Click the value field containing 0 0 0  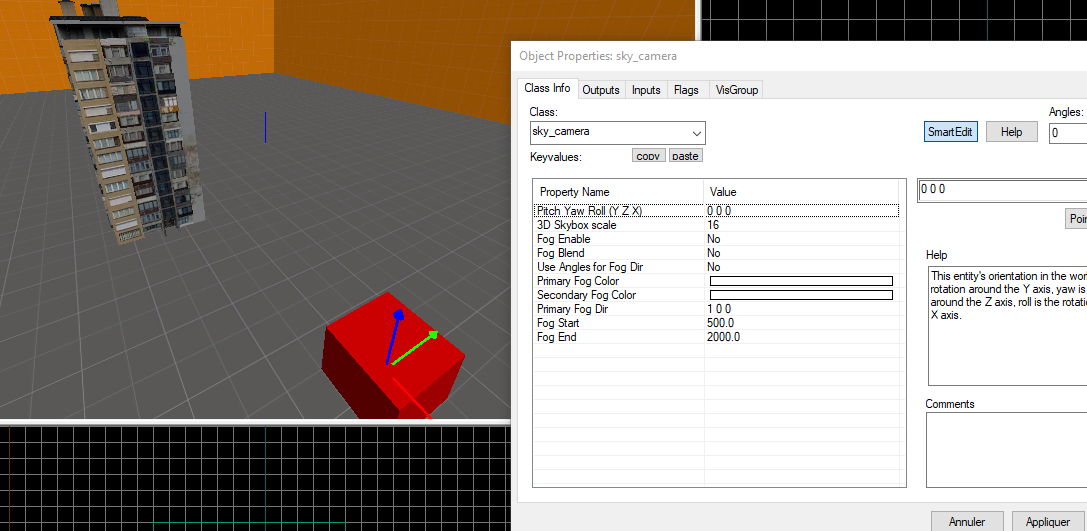pos(1000,190)
